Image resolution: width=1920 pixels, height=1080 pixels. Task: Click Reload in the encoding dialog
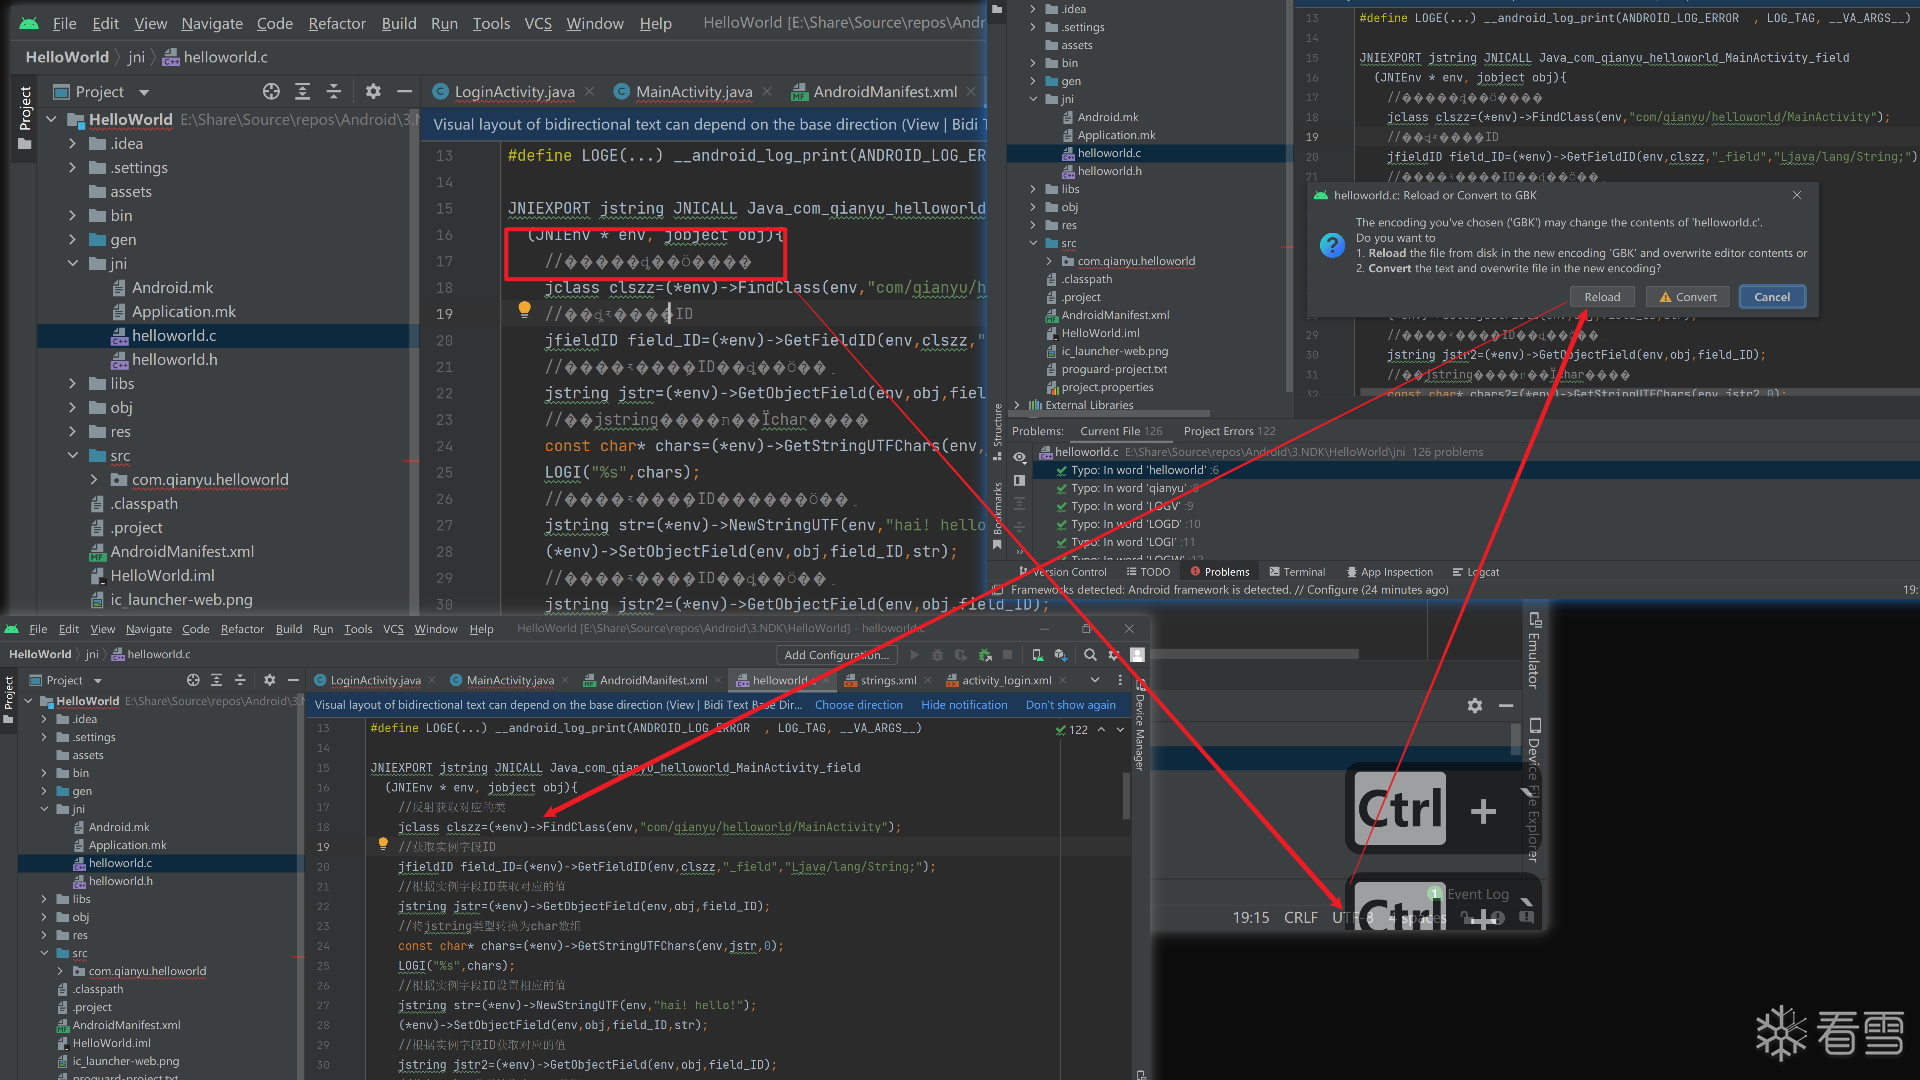(x=1602, y=297)
